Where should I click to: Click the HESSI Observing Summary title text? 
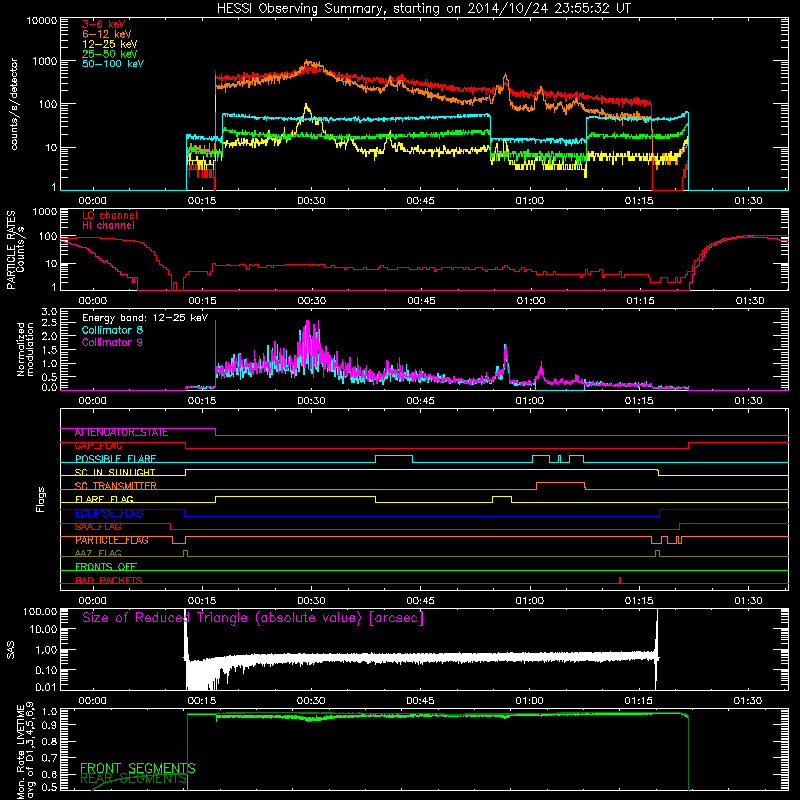pyautogui.click(x=423, y=9)
